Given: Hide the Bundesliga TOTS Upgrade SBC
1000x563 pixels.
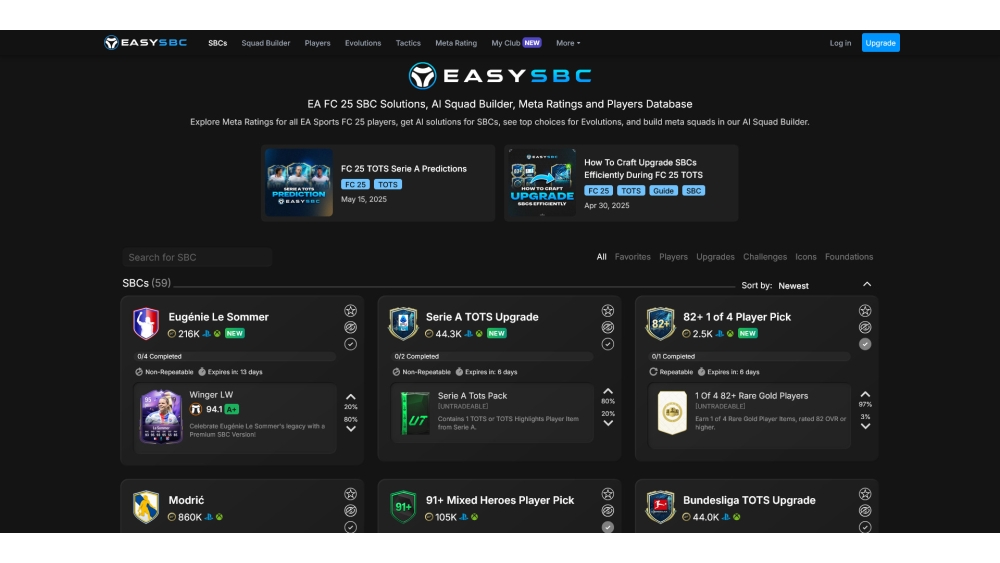Looking at the screenshot, I should point(865,511).
